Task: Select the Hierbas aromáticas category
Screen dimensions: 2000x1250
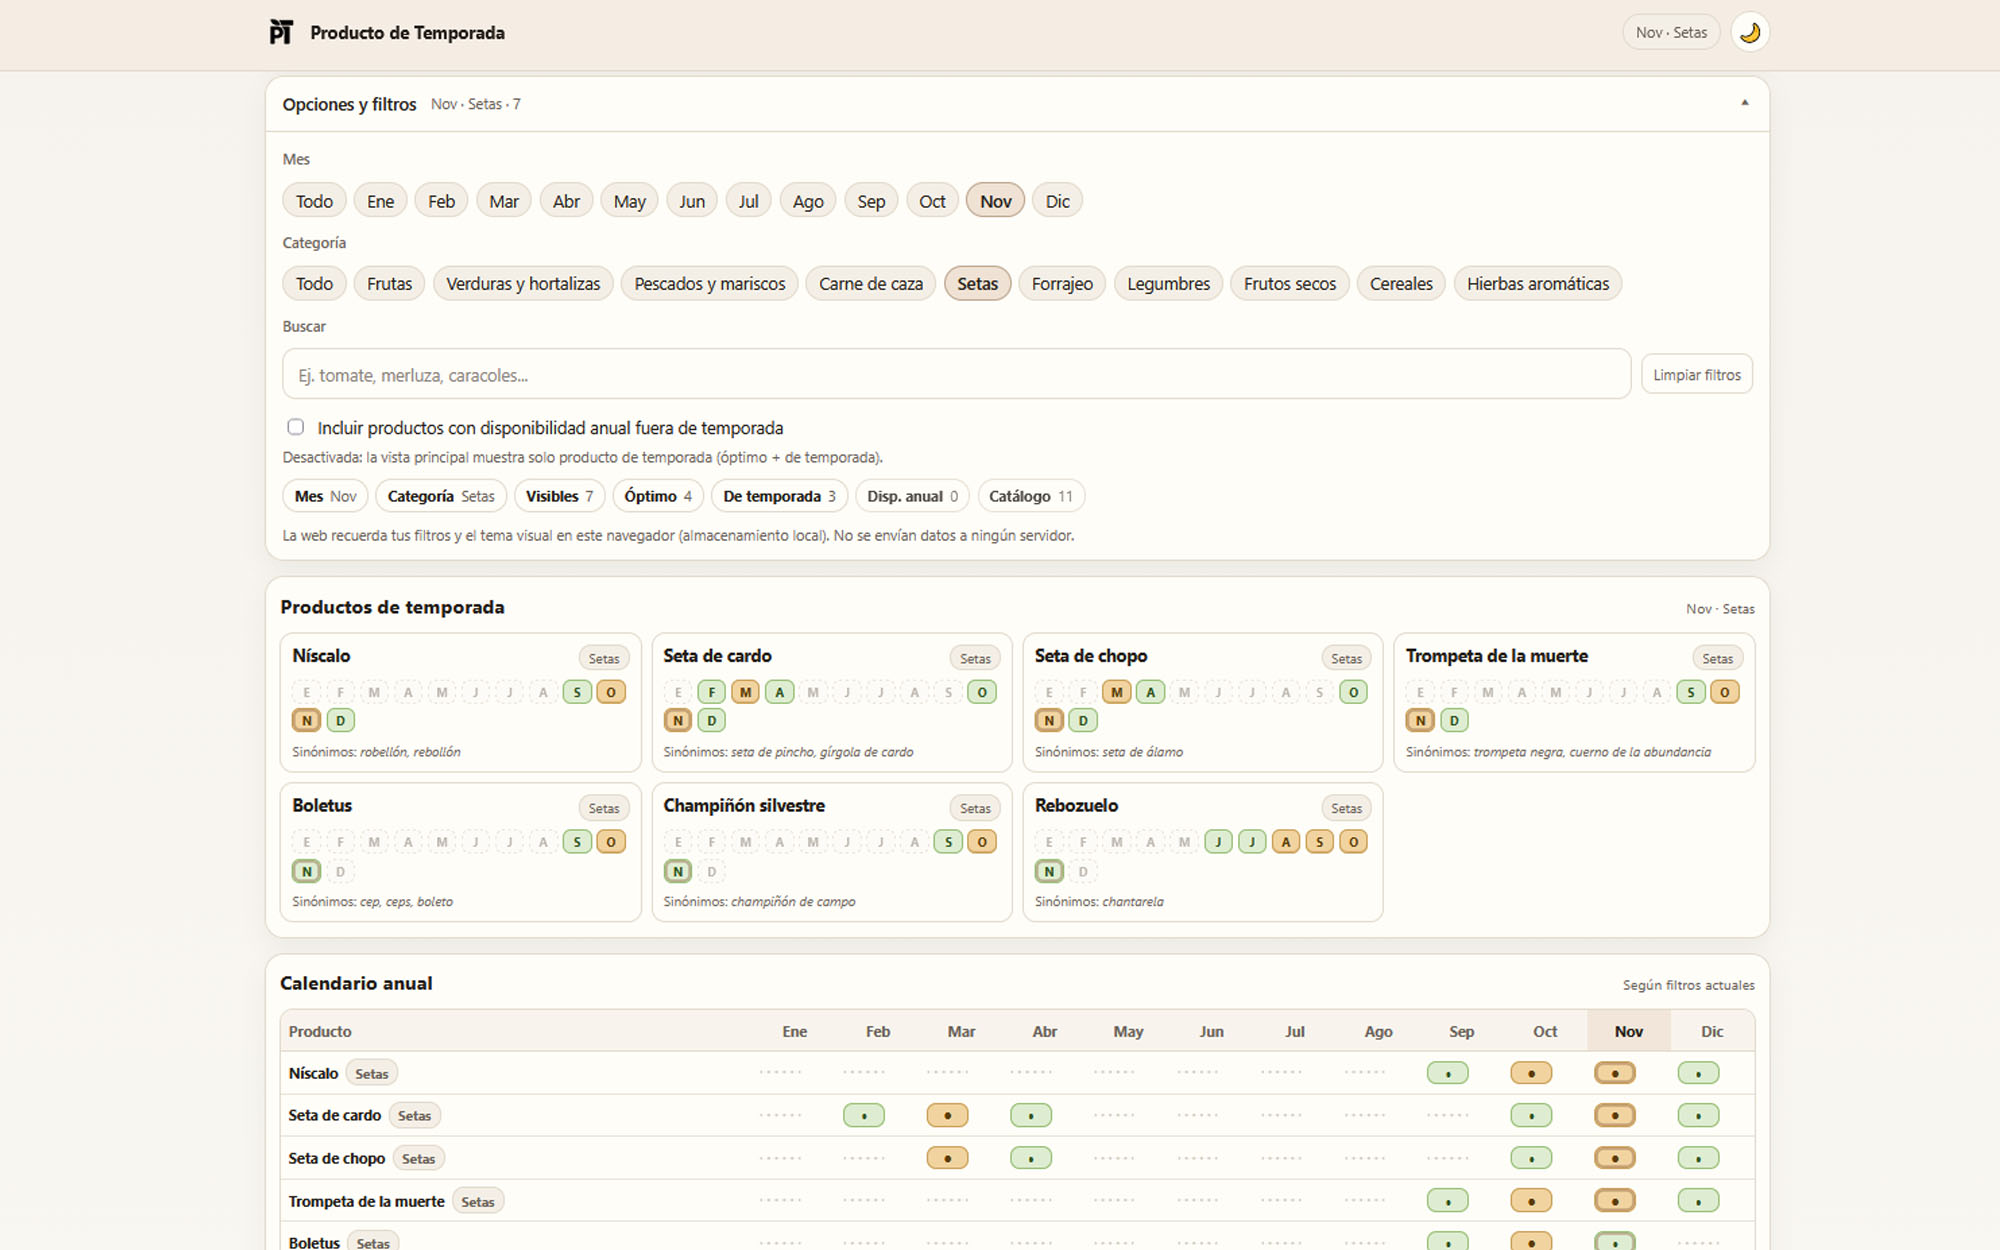Action: pos(1538,284)
